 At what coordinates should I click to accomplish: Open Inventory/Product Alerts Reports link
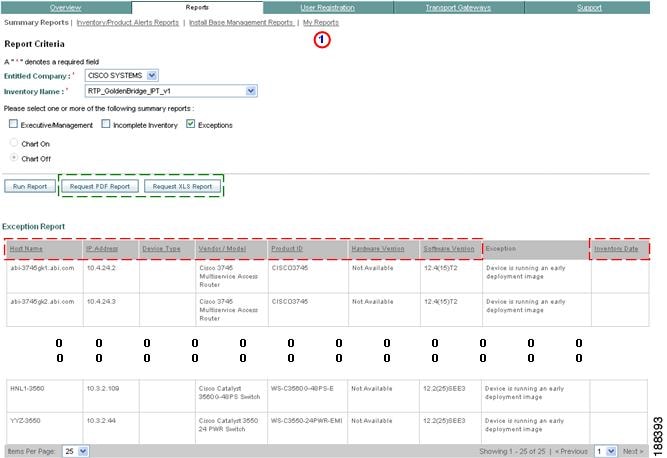[x=128, y=23]
